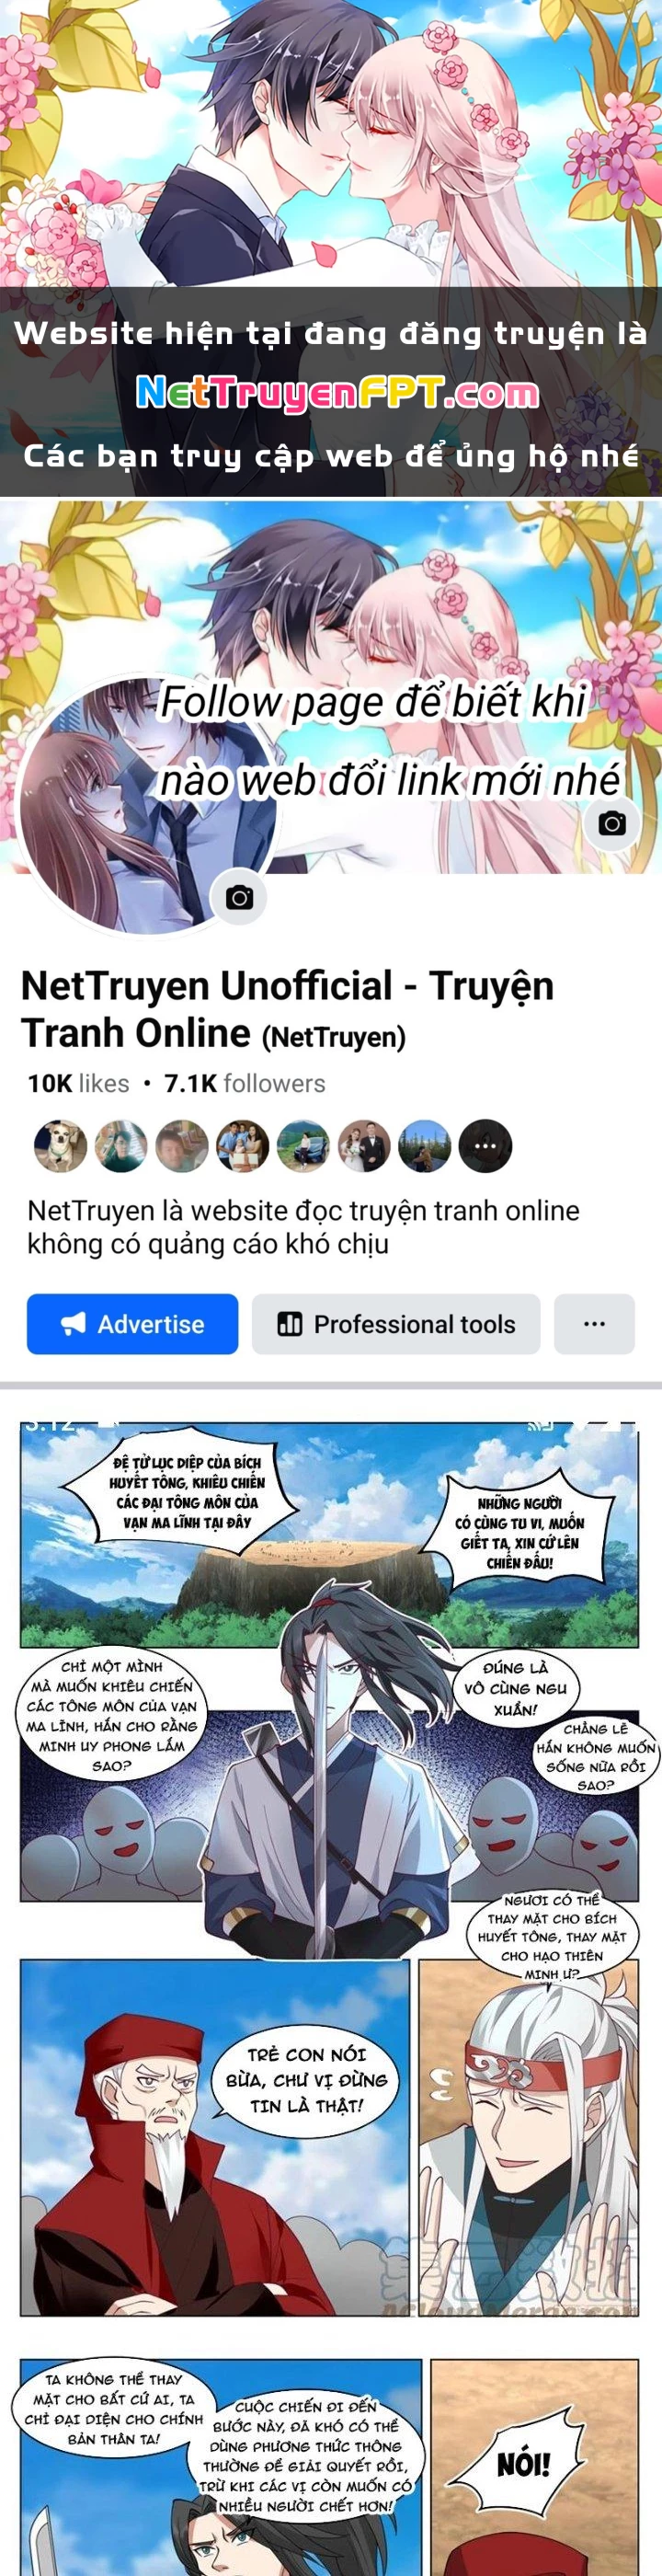Open the three-dots more options button
The width and height of the screenshot is (662, 2576).
(594, 1323)
